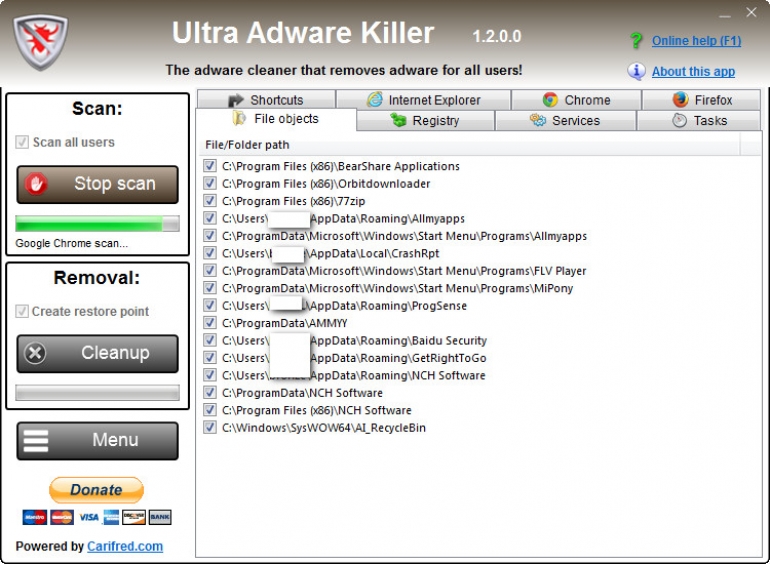Click the blue info icon beside About
This screenshot has height=564, width=770.
(x=636, y=71)
